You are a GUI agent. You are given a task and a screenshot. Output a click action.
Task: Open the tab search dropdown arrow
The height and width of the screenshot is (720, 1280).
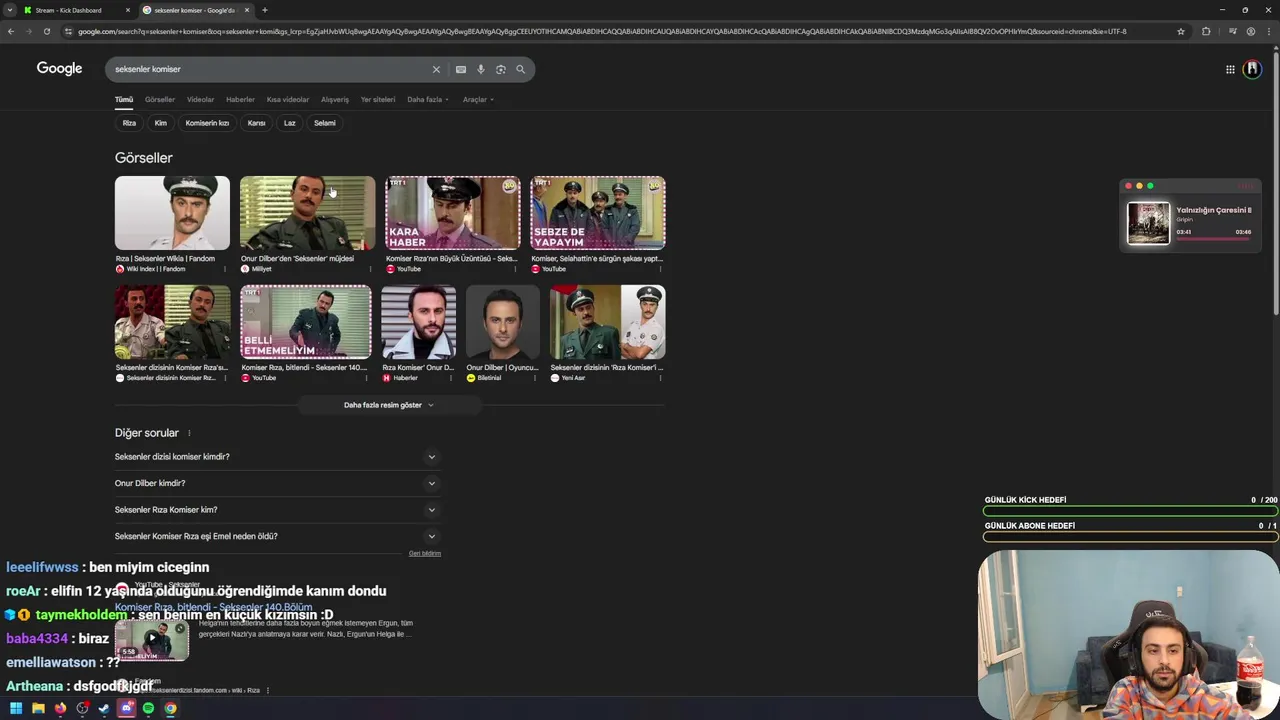point(9,10)
